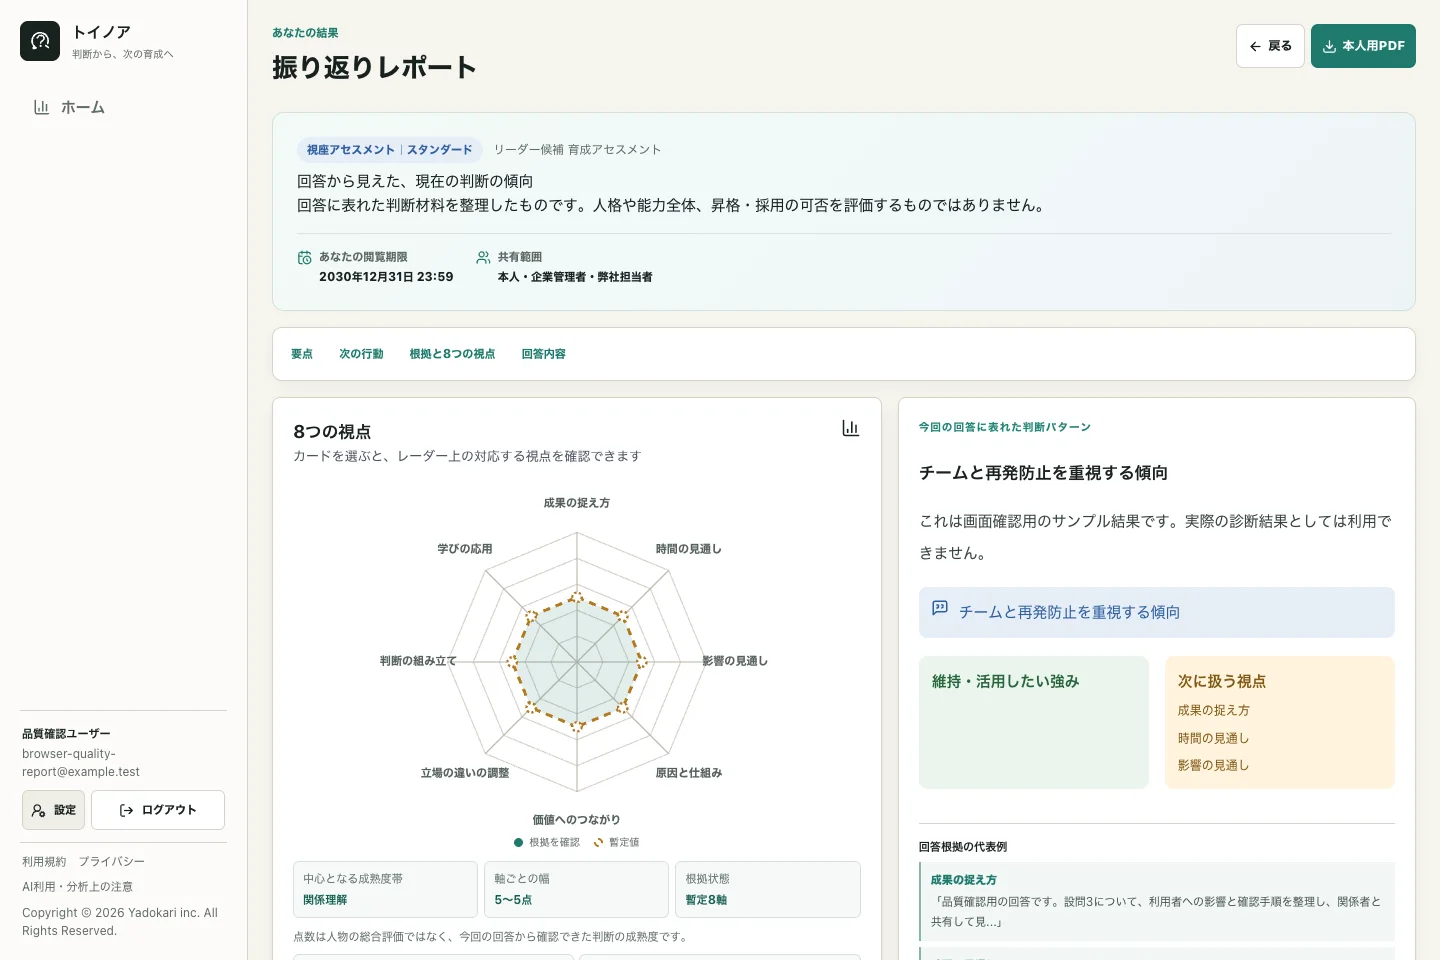Click the 振り返りレポート page heading
Image resolution: width=1440 pixels, height=960 pixels.
click(x=374, y=67)
